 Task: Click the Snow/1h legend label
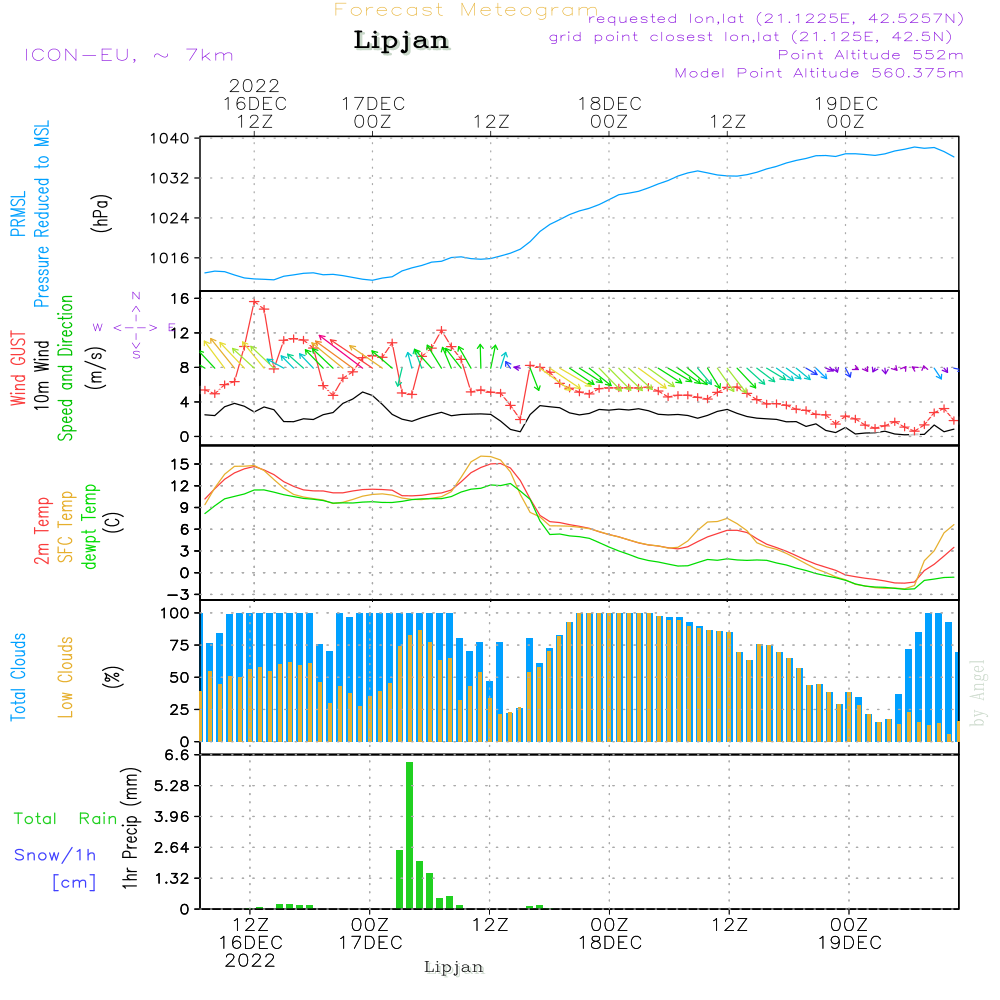click(55, 855)
